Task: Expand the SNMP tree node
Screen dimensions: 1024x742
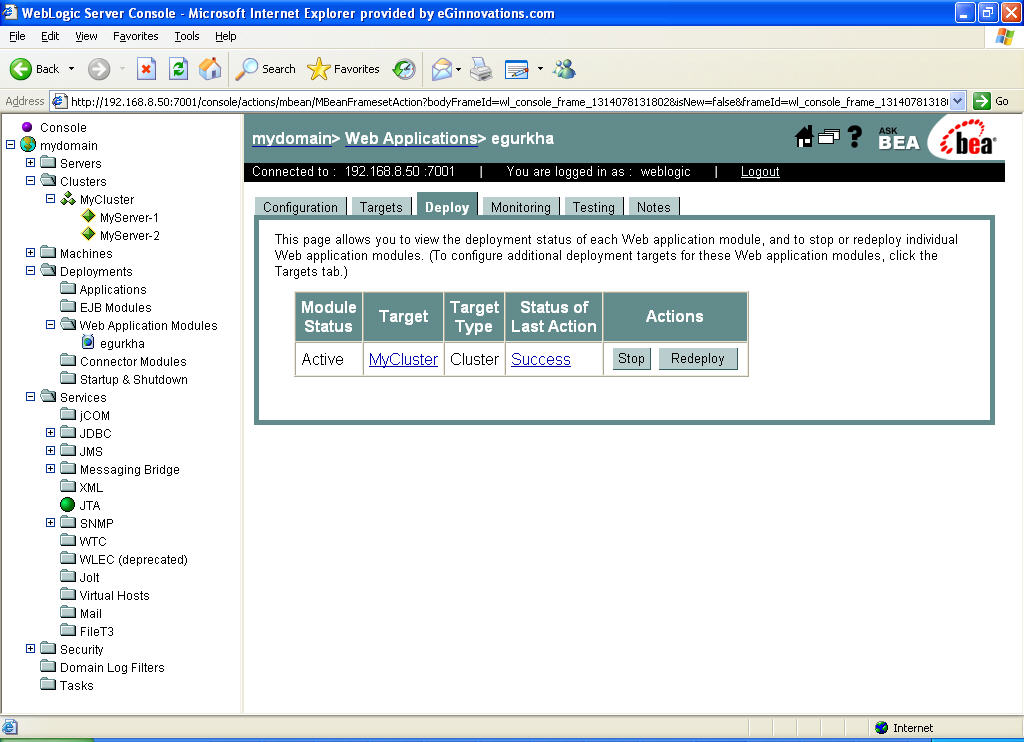Action: pyautogui.click(x=50, y=523)
